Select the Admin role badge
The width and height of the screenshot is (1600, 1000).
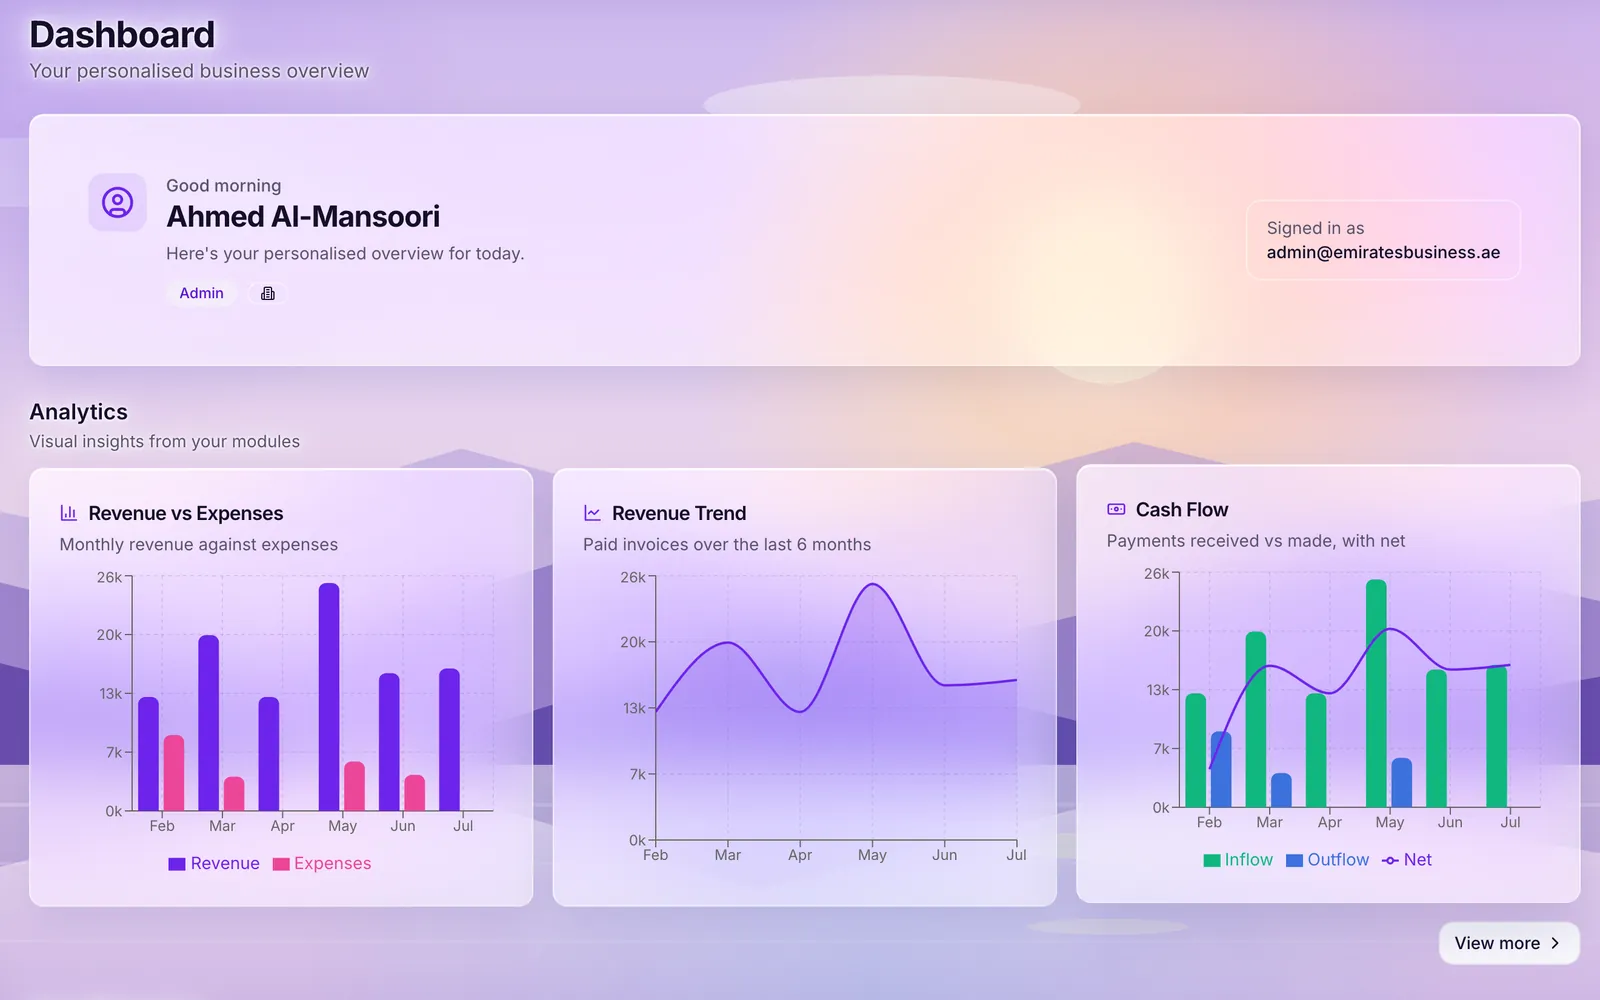(202, 293)
